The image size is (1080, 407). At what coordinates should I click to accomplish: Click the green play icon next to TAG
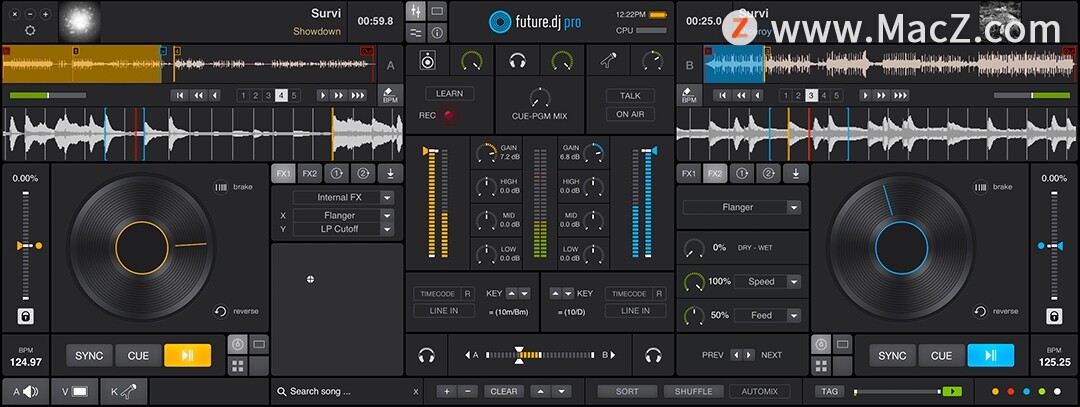tap(953, 391)
